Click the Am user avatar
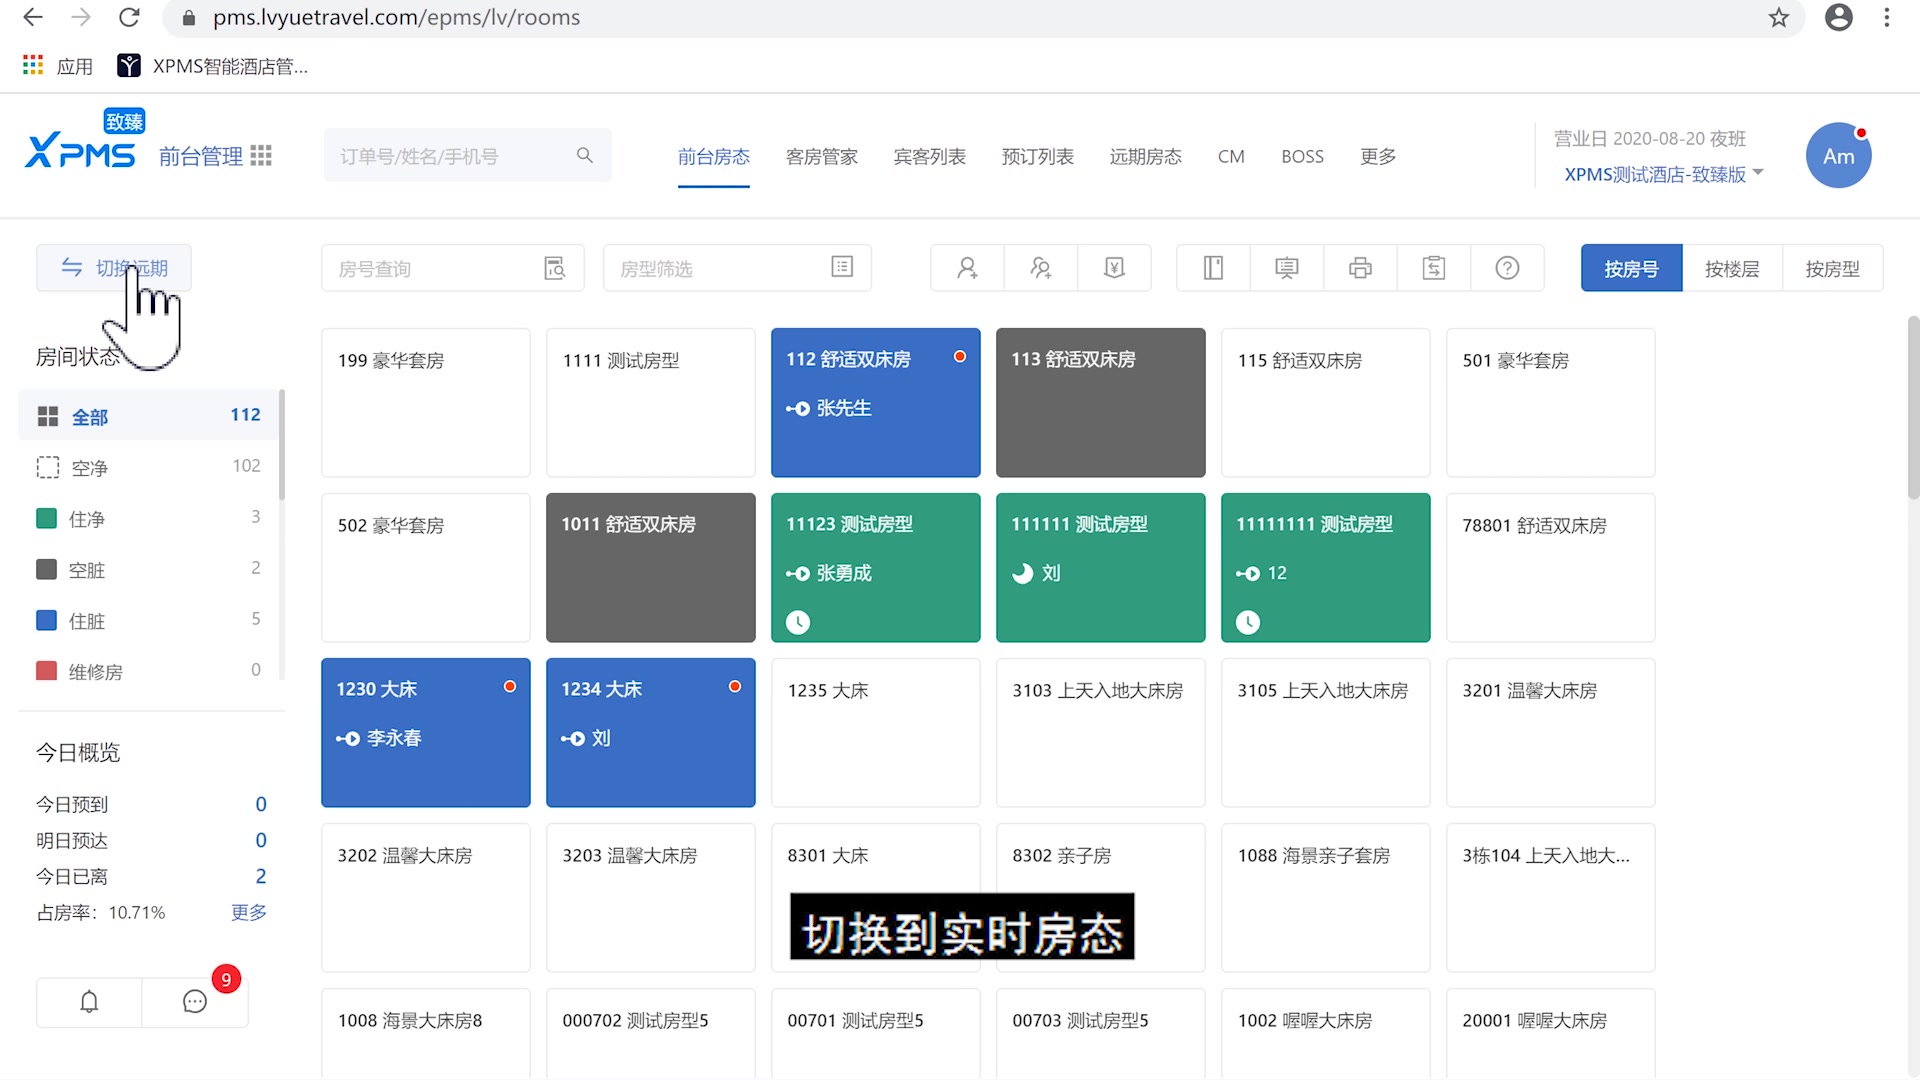 (x=1838, y=156)
